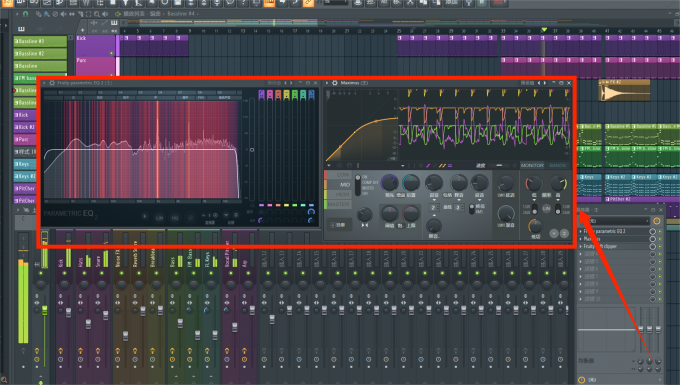The height and width of the screenshot is (385, 680).
Task: Select the paint brush tool in playlist toolbar
Action: coord(47,14)
